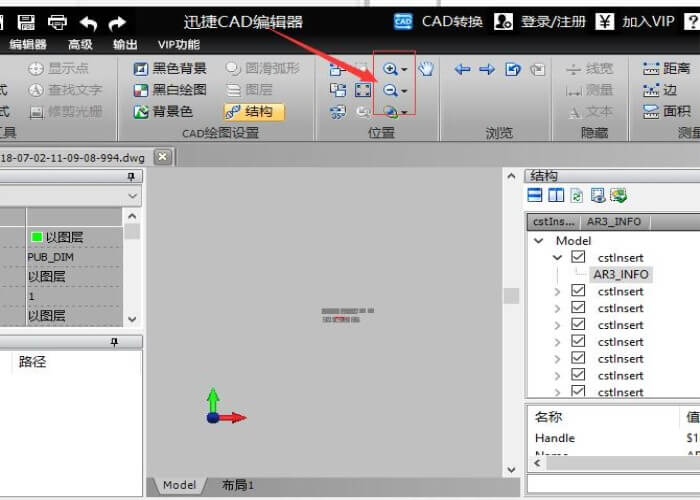Screen dimensions: 700x500
Task: Pin the properties panel
Action: 131,177
